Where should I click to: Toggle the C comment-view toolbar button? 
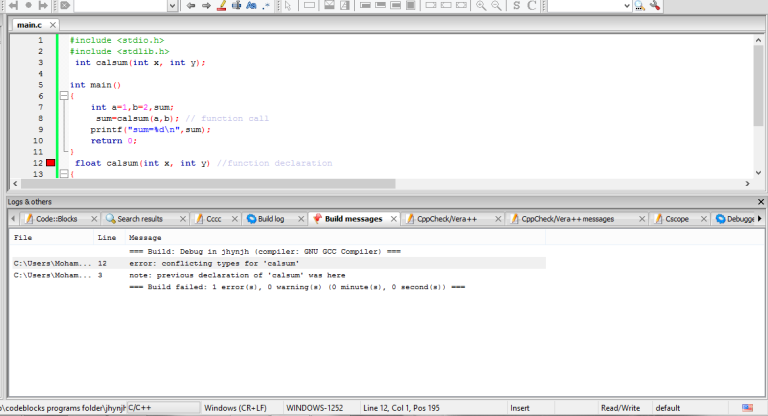pos(532,6)
